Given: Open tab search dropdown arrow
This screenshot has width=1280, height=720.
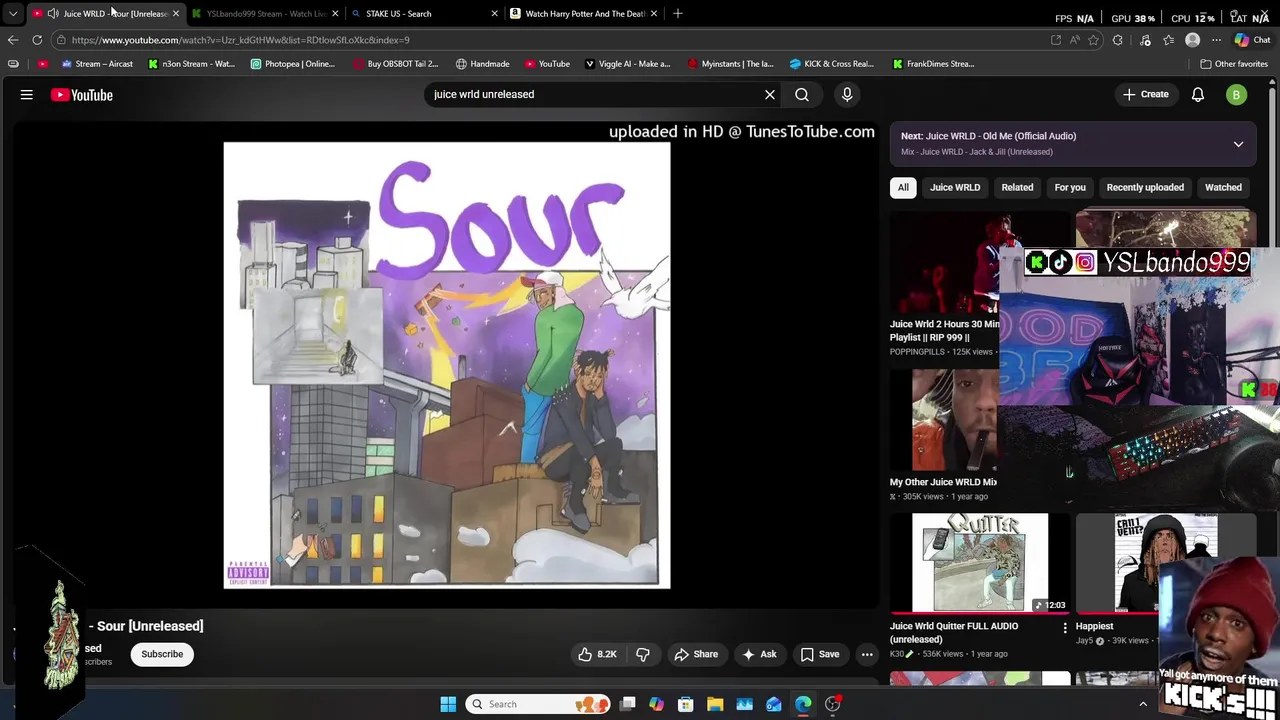Looking at the screenshot, I should pyautogui.click(x=13, y=14).
